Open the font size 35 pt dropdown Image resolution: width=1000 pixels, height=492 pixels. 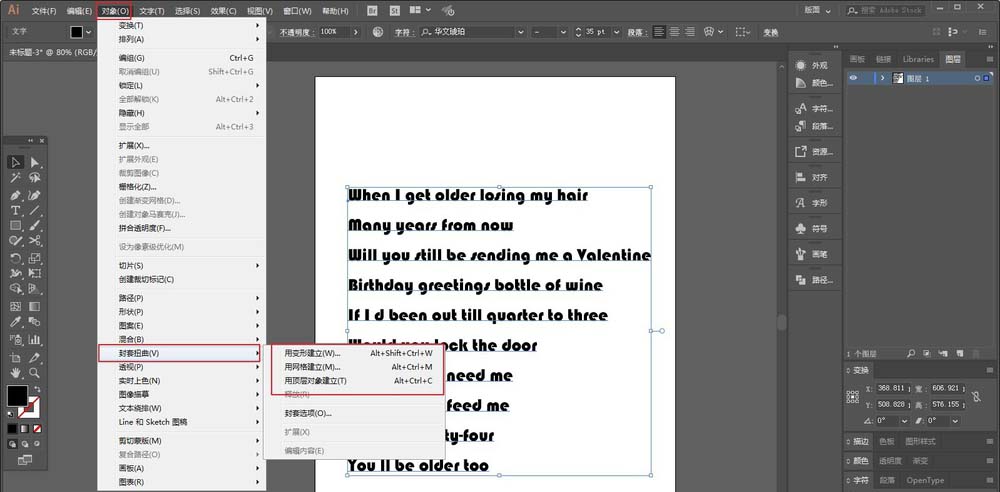(x=619, y=32)
